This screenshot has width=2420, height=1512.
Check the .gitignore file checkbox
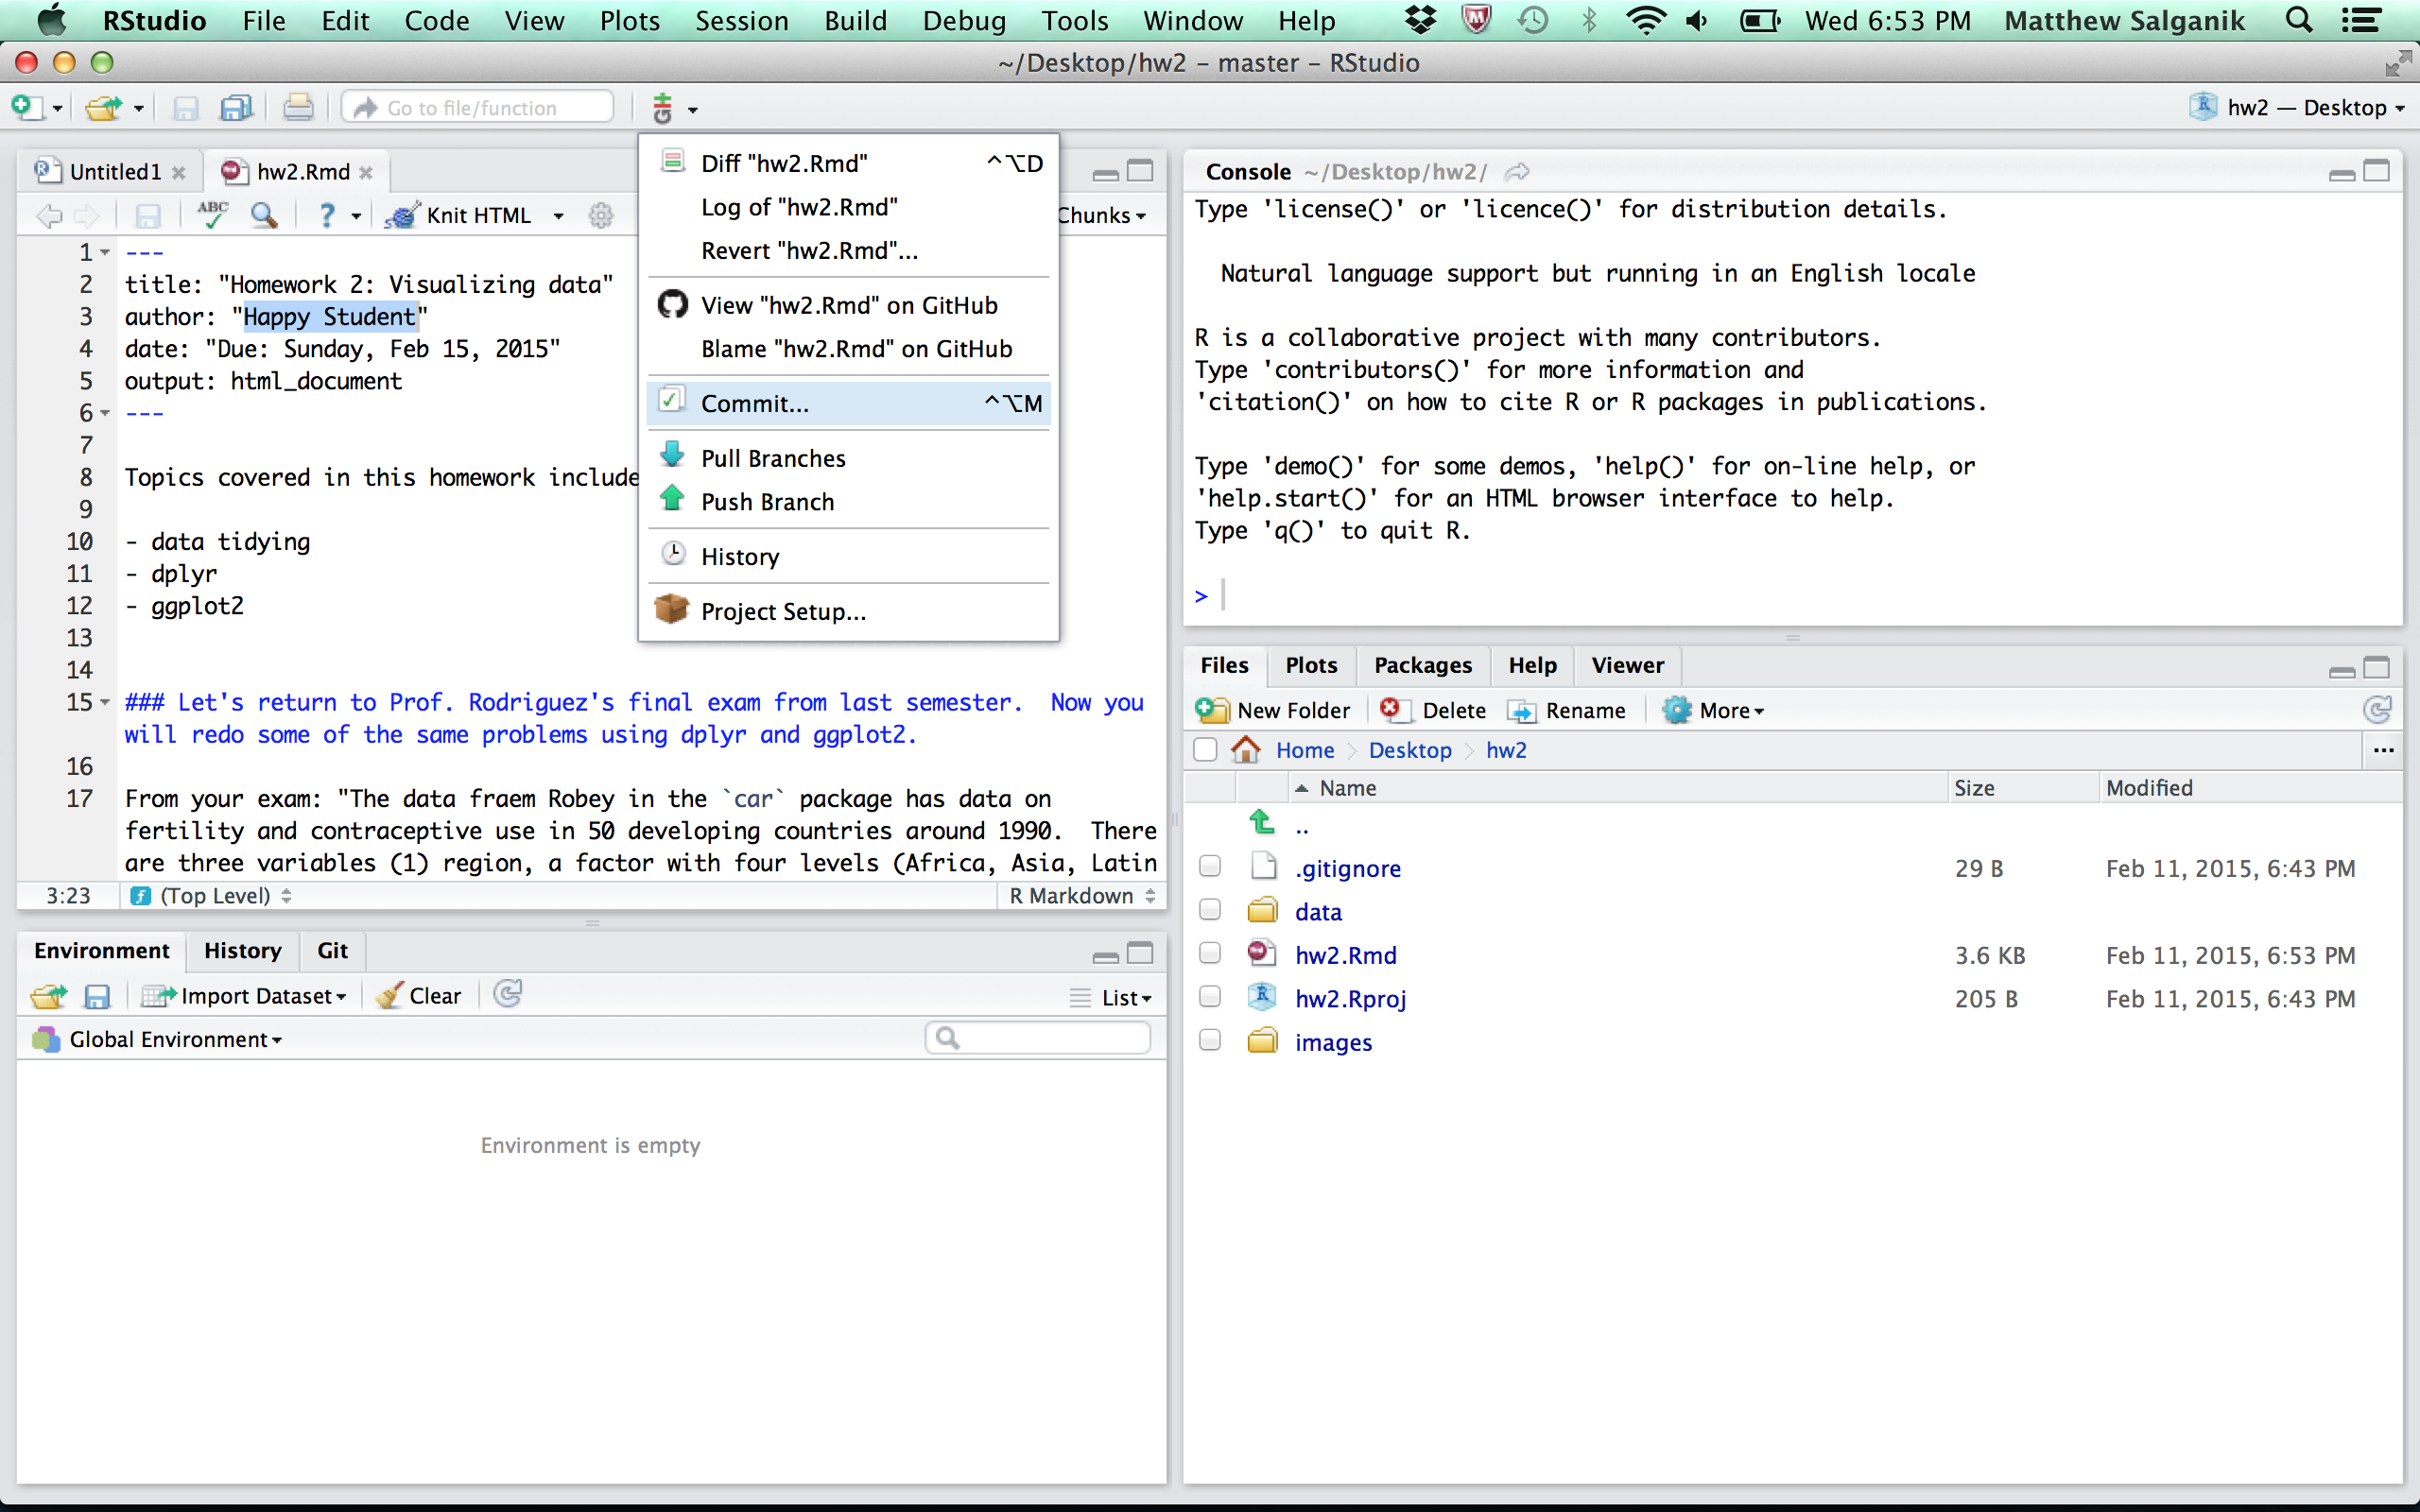coord(1210,867)
